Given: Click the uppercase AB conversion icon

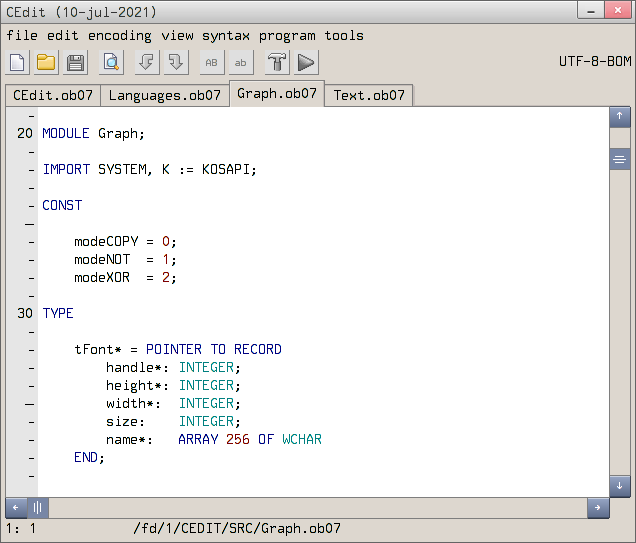Looking at the screenshot, I should pos(211,63).
